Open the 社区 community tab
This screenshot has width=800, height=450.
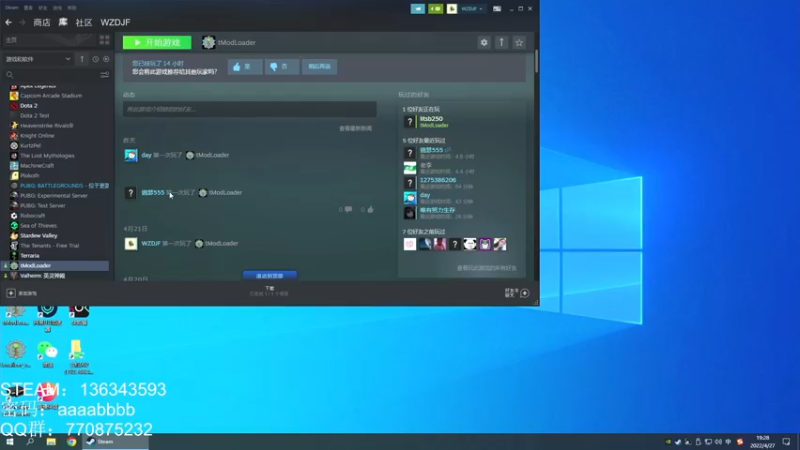[84, 22]
